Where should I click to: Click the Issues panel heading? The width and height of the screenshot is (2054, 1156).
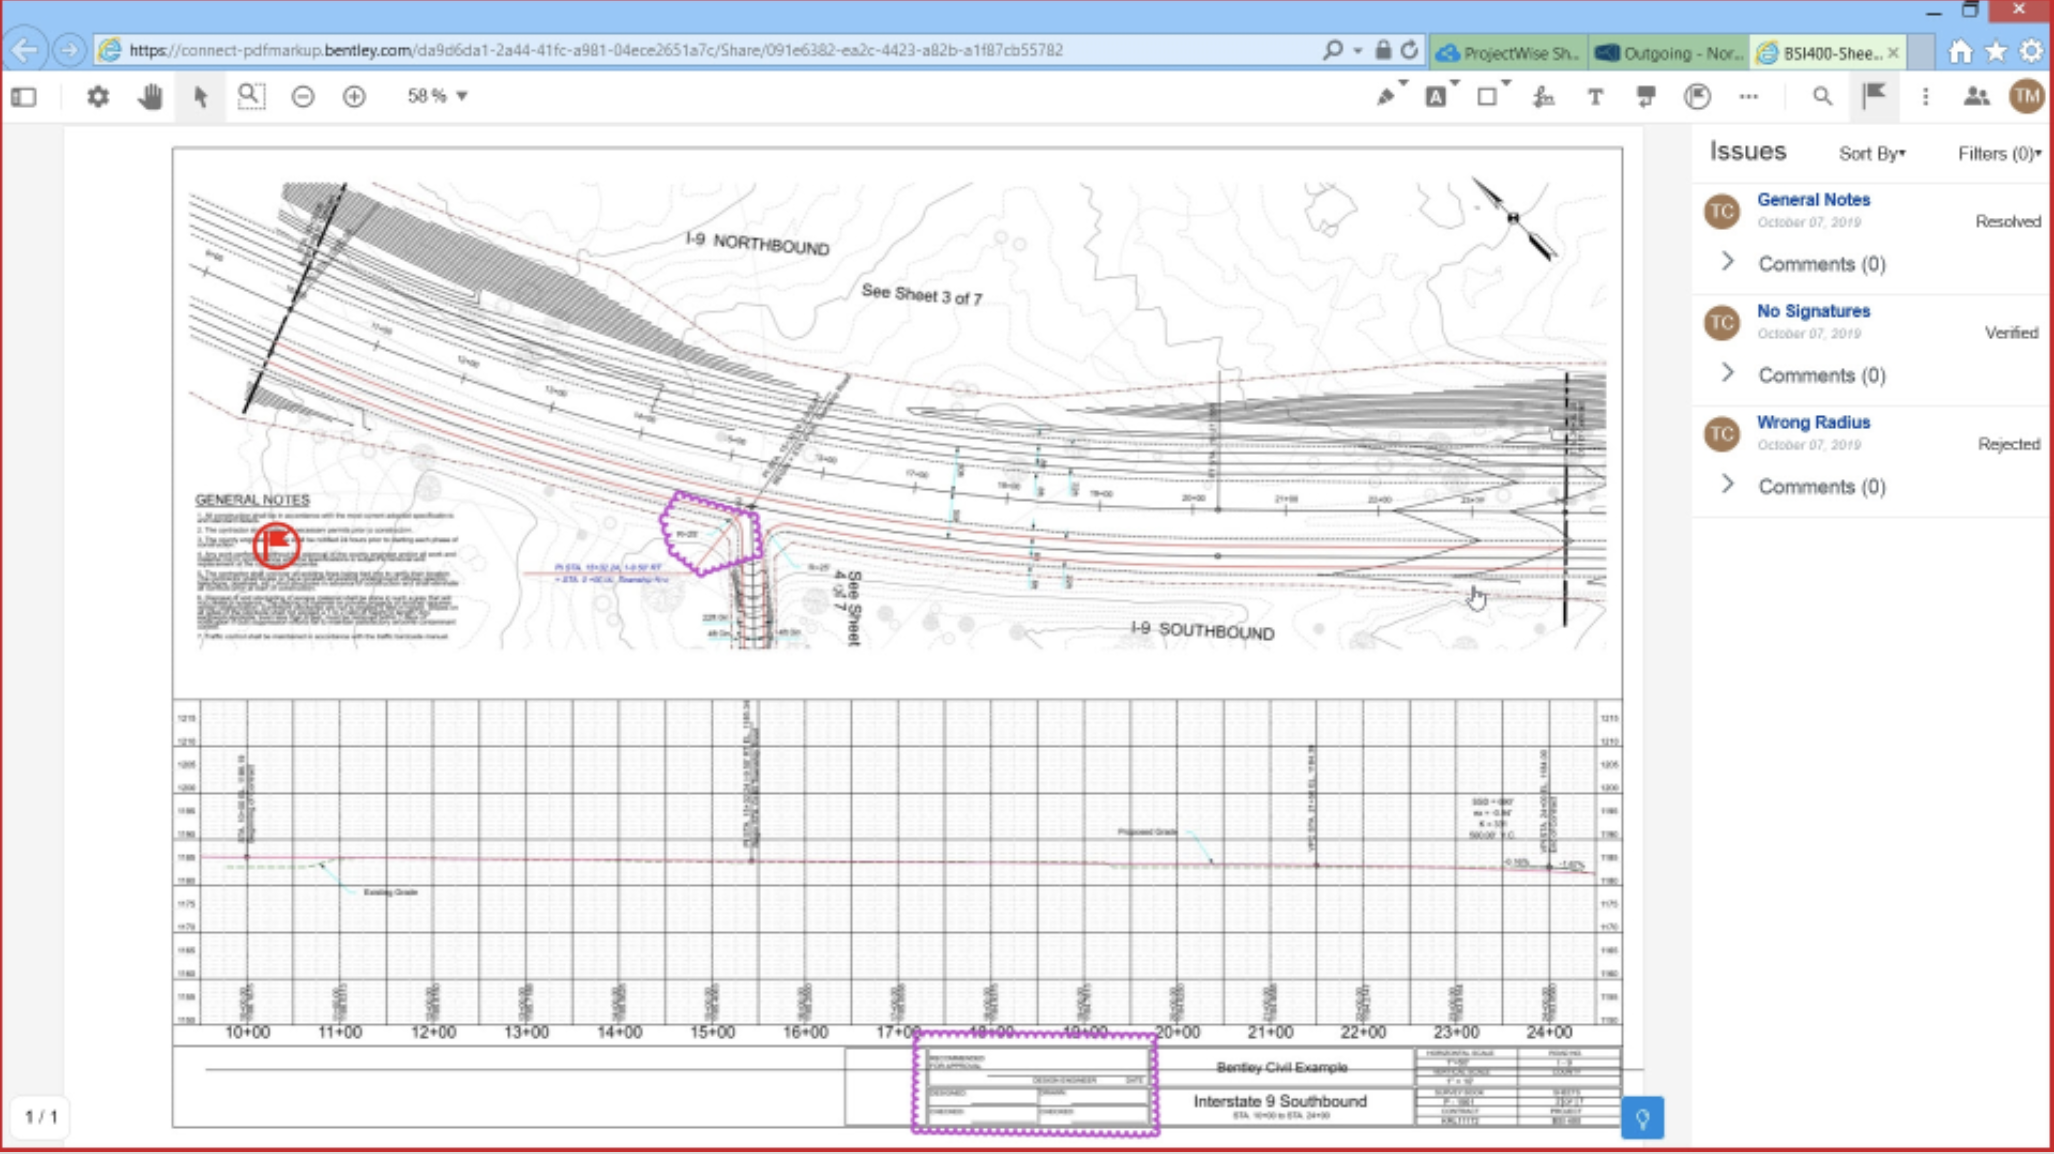[x=1747, y=151]
